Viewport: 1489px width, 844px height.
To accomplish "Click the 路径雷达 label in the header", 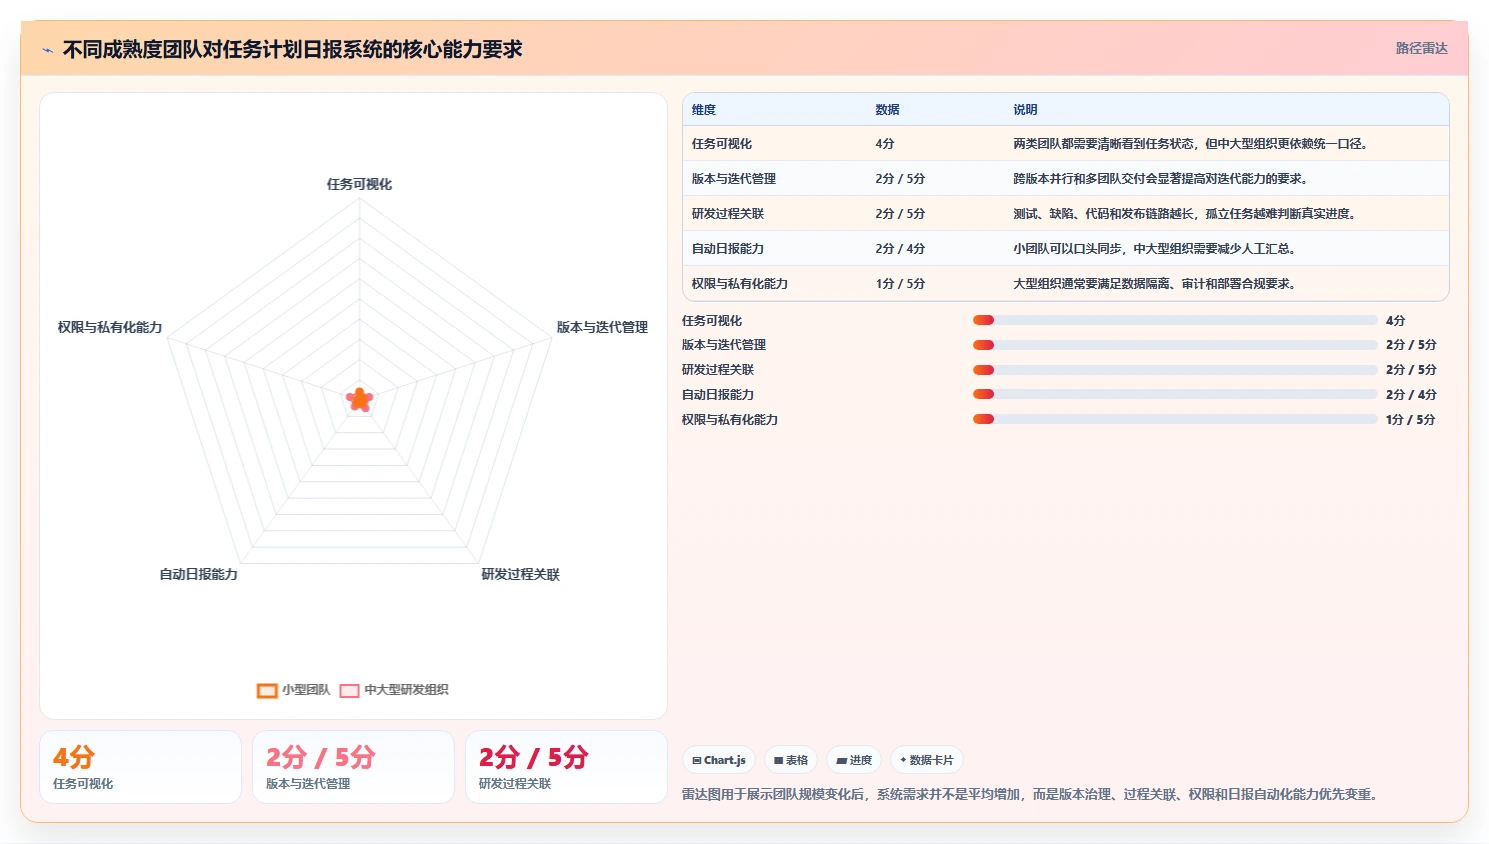I will click(x=1421, y=48).
